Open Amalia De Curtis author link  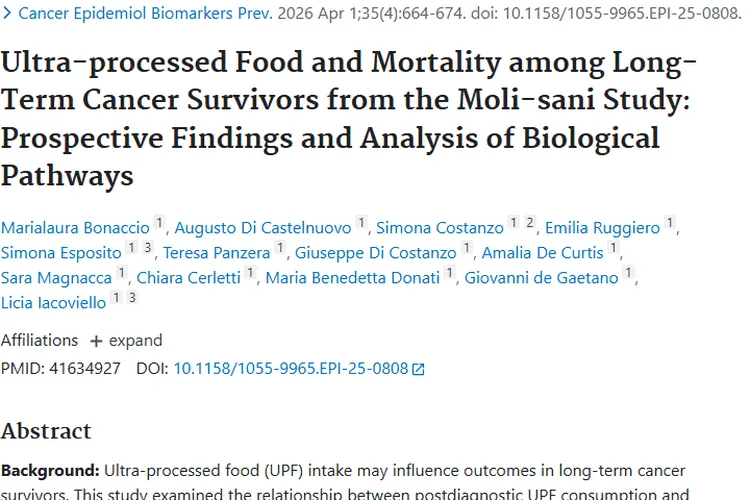point(543,253)
